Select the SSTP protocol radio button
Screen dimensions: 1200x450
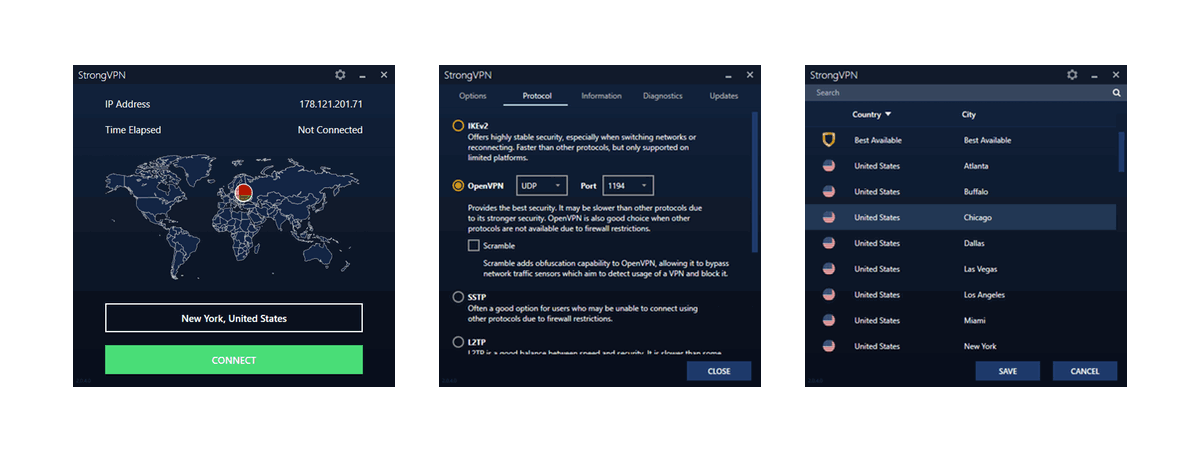pyautogui.click(x=458, y=297)
